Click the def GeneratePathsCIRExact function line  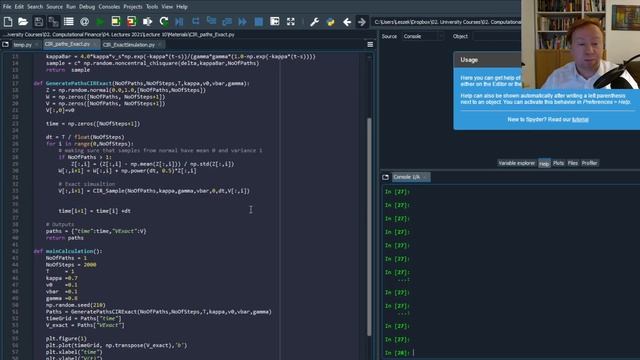click(x=141, y=83)
